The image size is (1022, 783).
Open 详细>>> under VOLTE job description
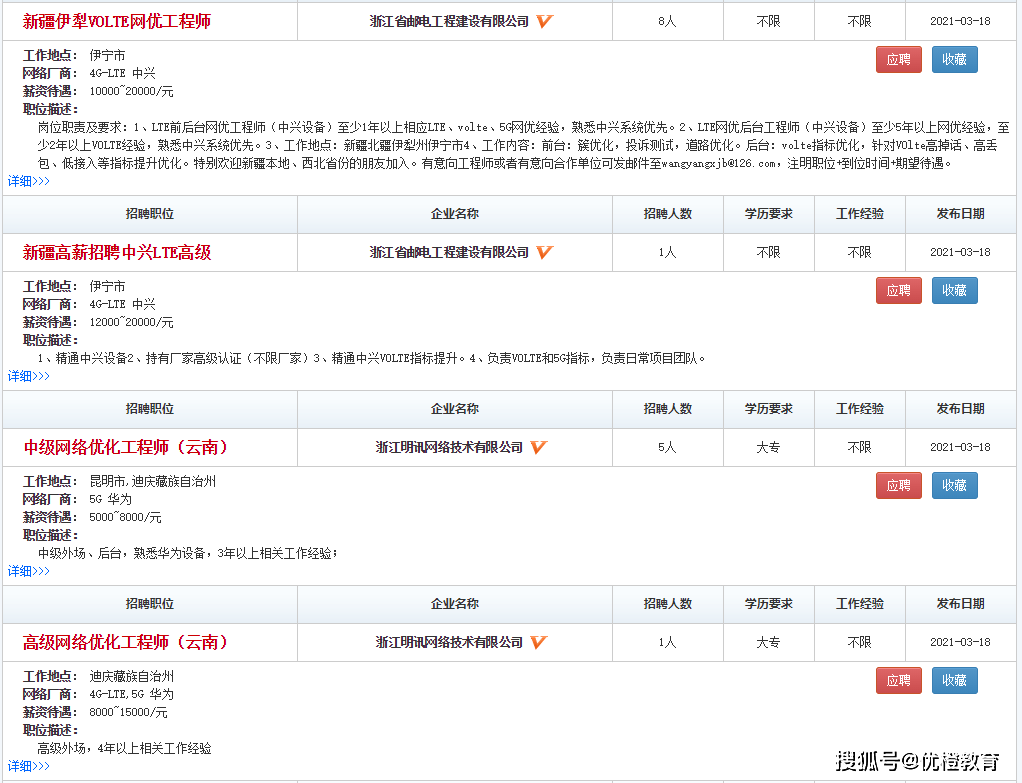tap(29, 181)
